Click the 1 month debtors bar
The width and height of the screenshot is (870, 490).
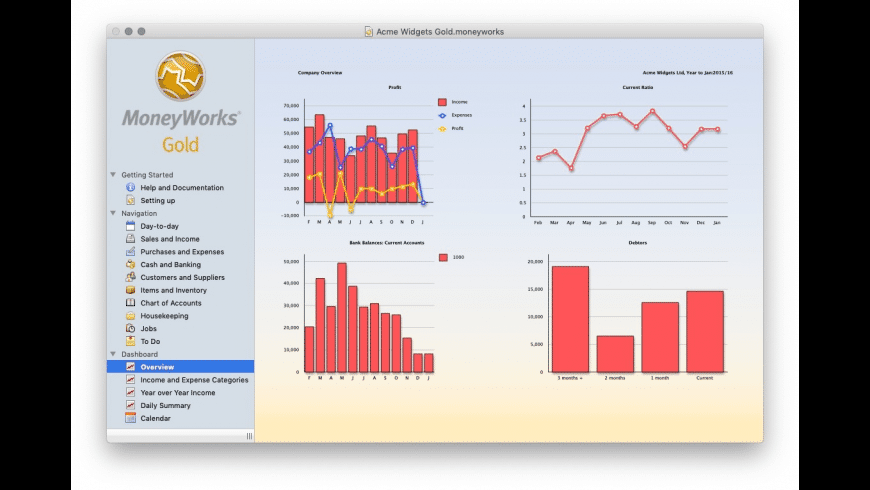(x=660, y=337)
